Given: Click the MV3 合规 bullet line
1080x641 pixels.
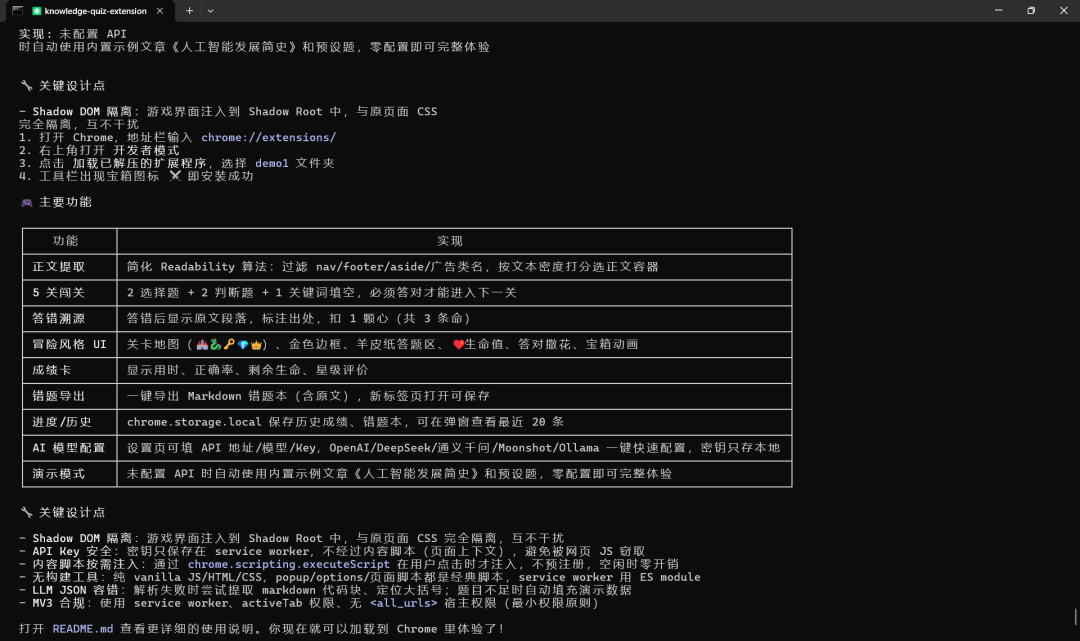Looking at the screenshot, I should [309, 603].
